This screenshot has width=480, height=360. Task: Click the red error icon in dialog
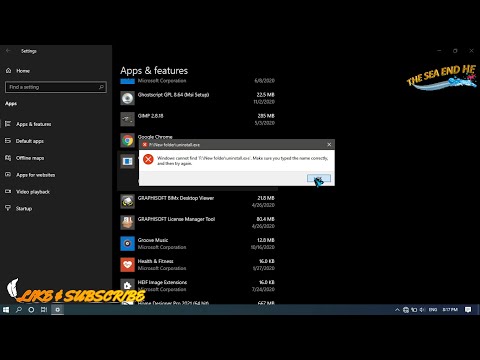tap(148, 159)
